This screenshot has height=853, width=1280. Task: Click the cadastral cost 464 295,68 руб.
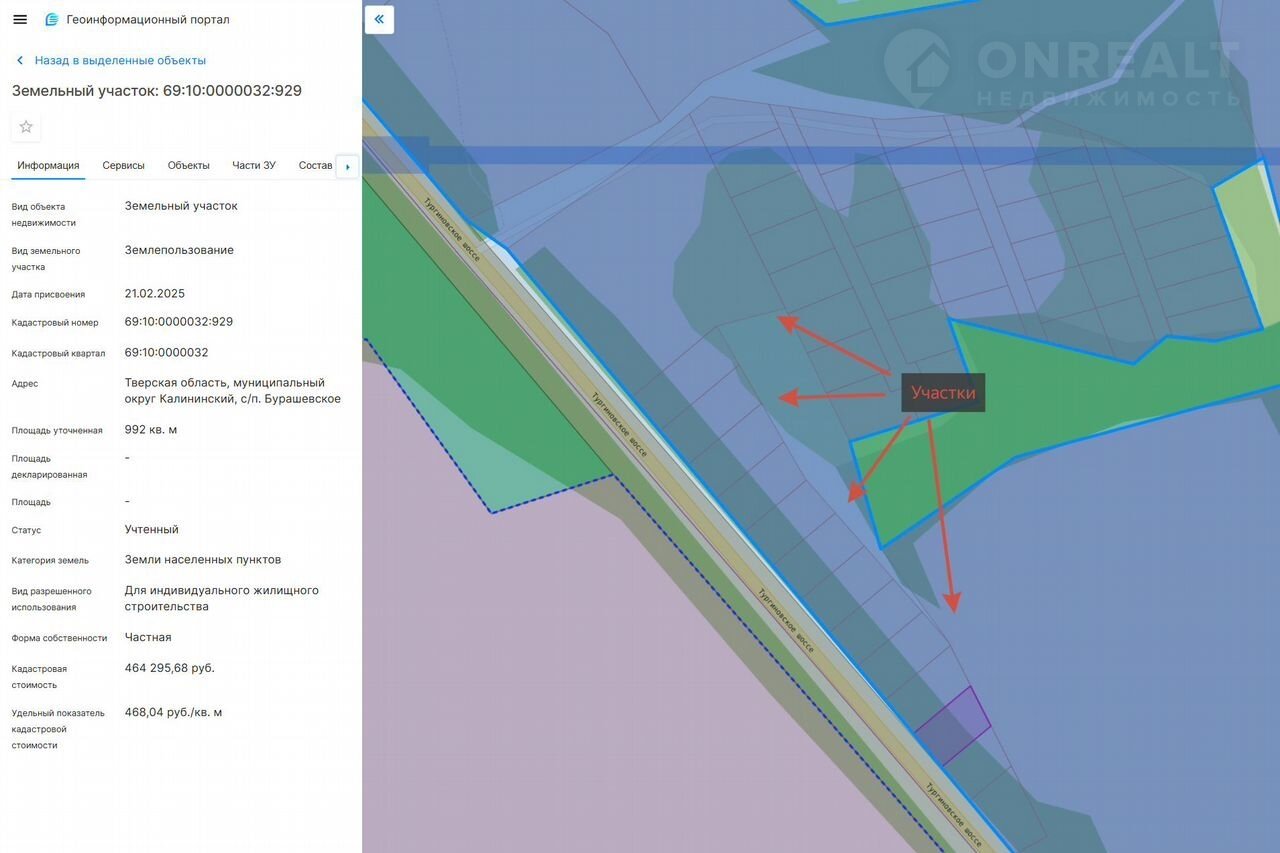pyautogui.click(x=169, y=668)
